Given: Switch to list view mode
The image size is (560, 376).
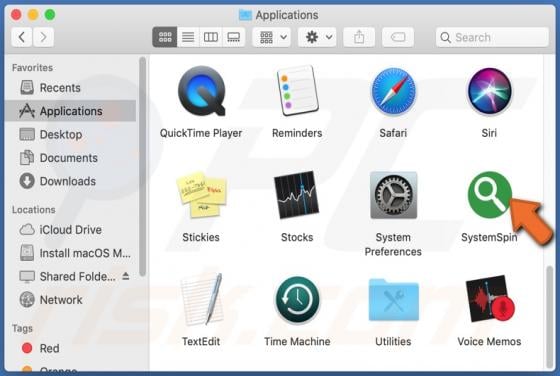Looking at the screenshot, I should (188, 37).
